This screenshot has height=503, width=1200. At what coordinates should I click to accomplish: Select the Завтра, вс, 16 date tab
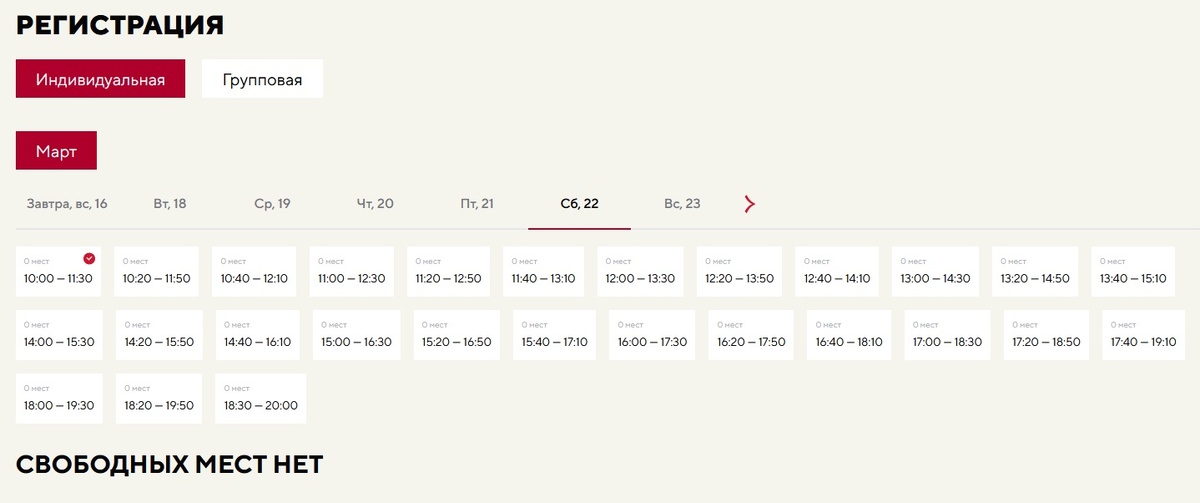tap(67, 204)
